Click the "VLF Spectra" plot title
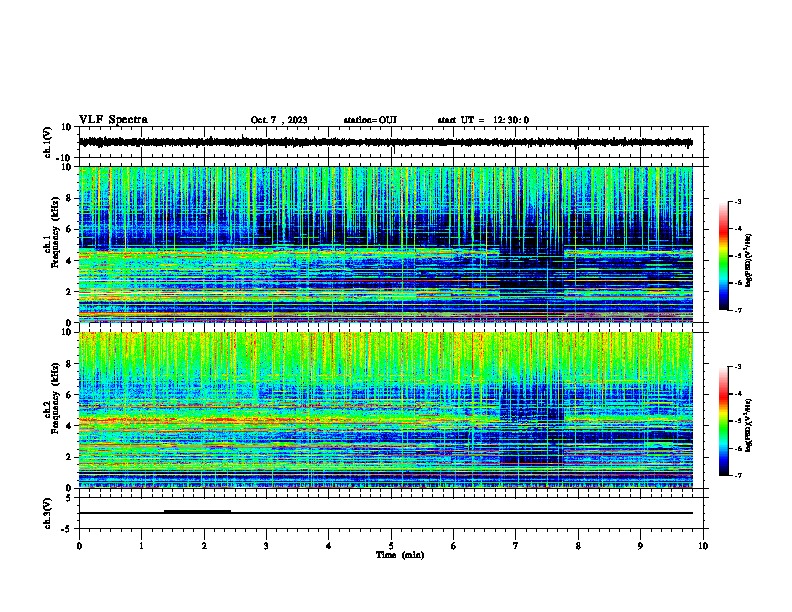Screen dimensions: 792x612 point(113,120)
